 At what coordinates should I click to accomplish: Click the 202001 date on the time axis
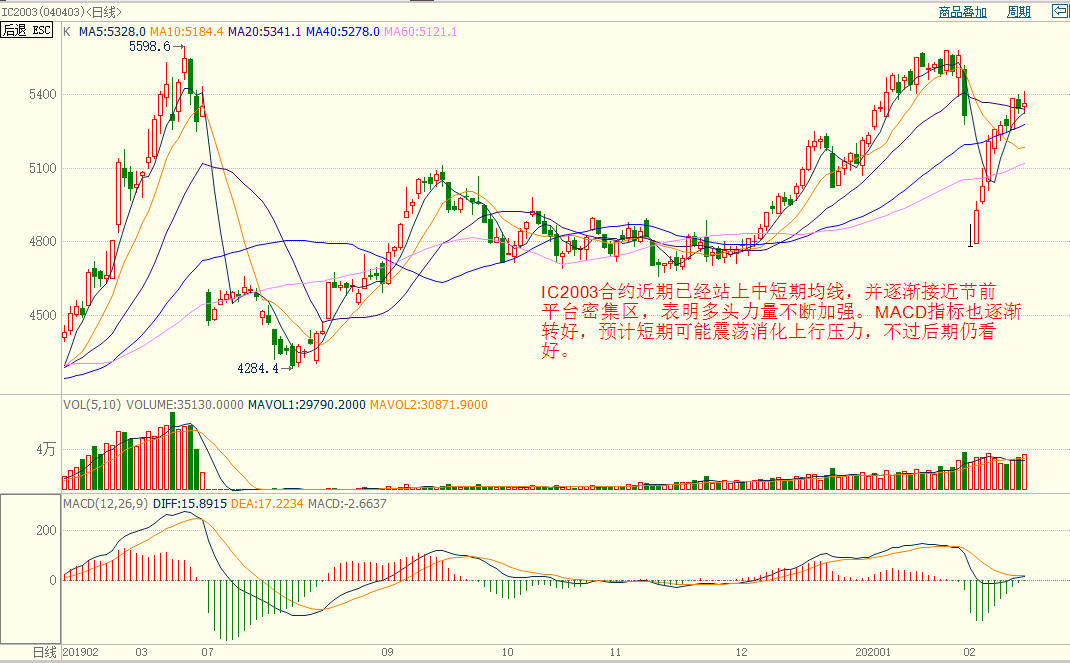click(879, 652)
